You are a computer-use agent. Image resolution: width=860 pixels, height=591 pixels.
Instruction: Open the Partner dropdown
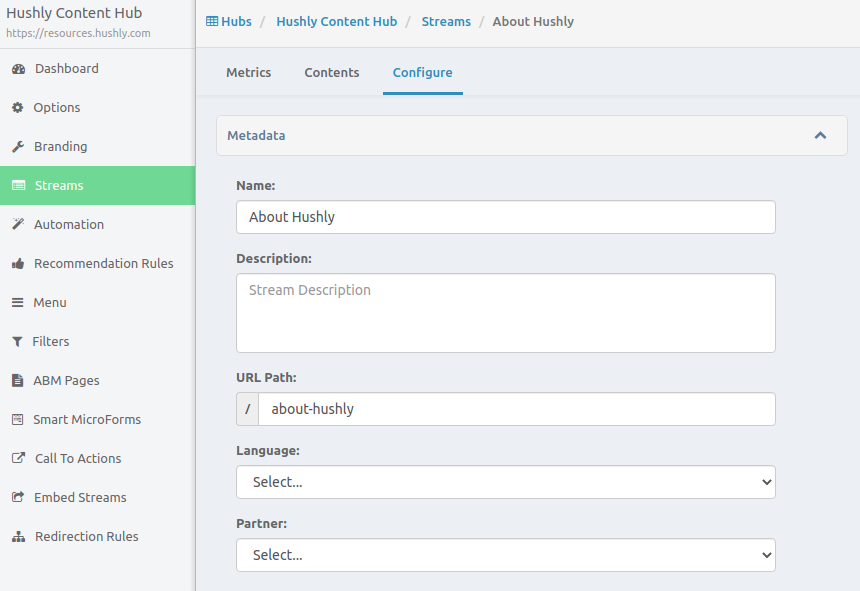coord(506,555)
